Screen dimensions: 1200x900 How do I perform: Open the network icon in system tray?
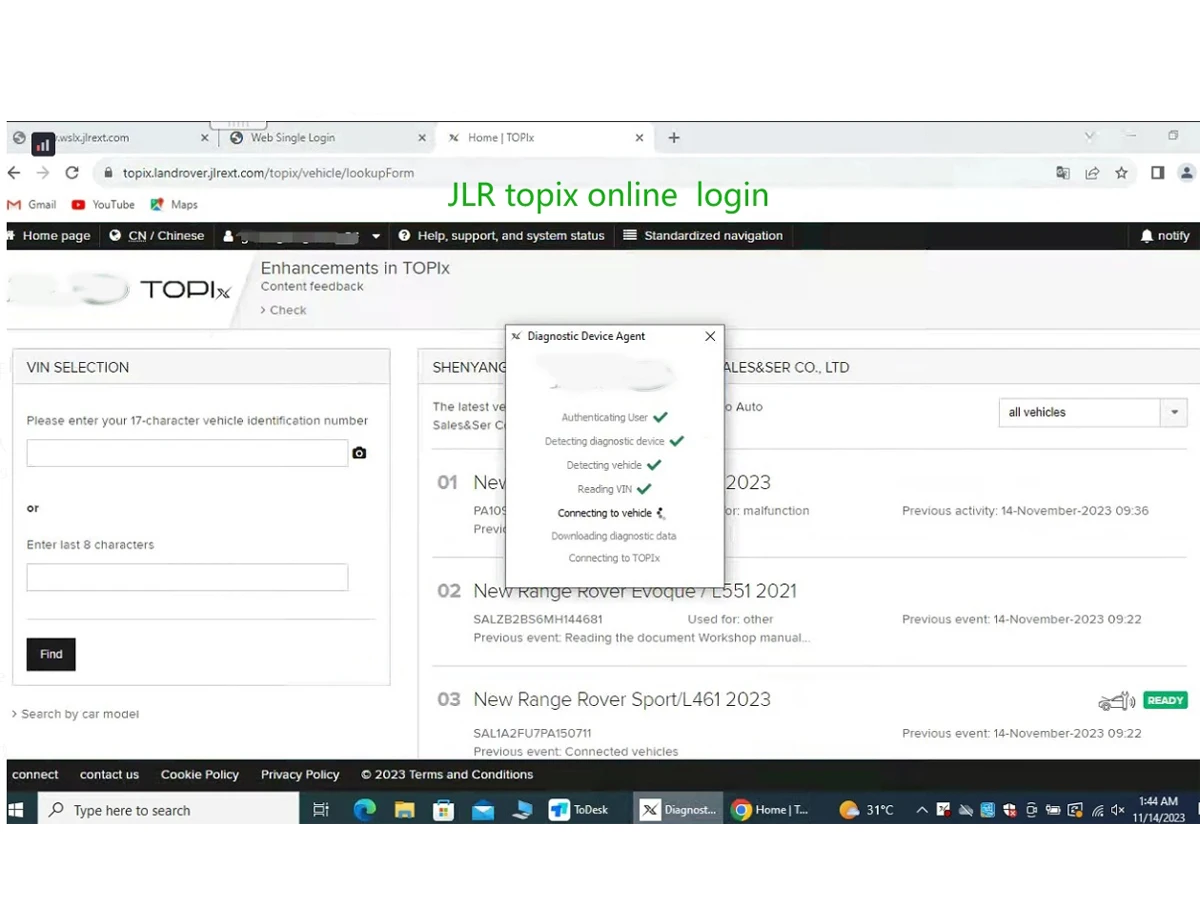(1097, 810)
